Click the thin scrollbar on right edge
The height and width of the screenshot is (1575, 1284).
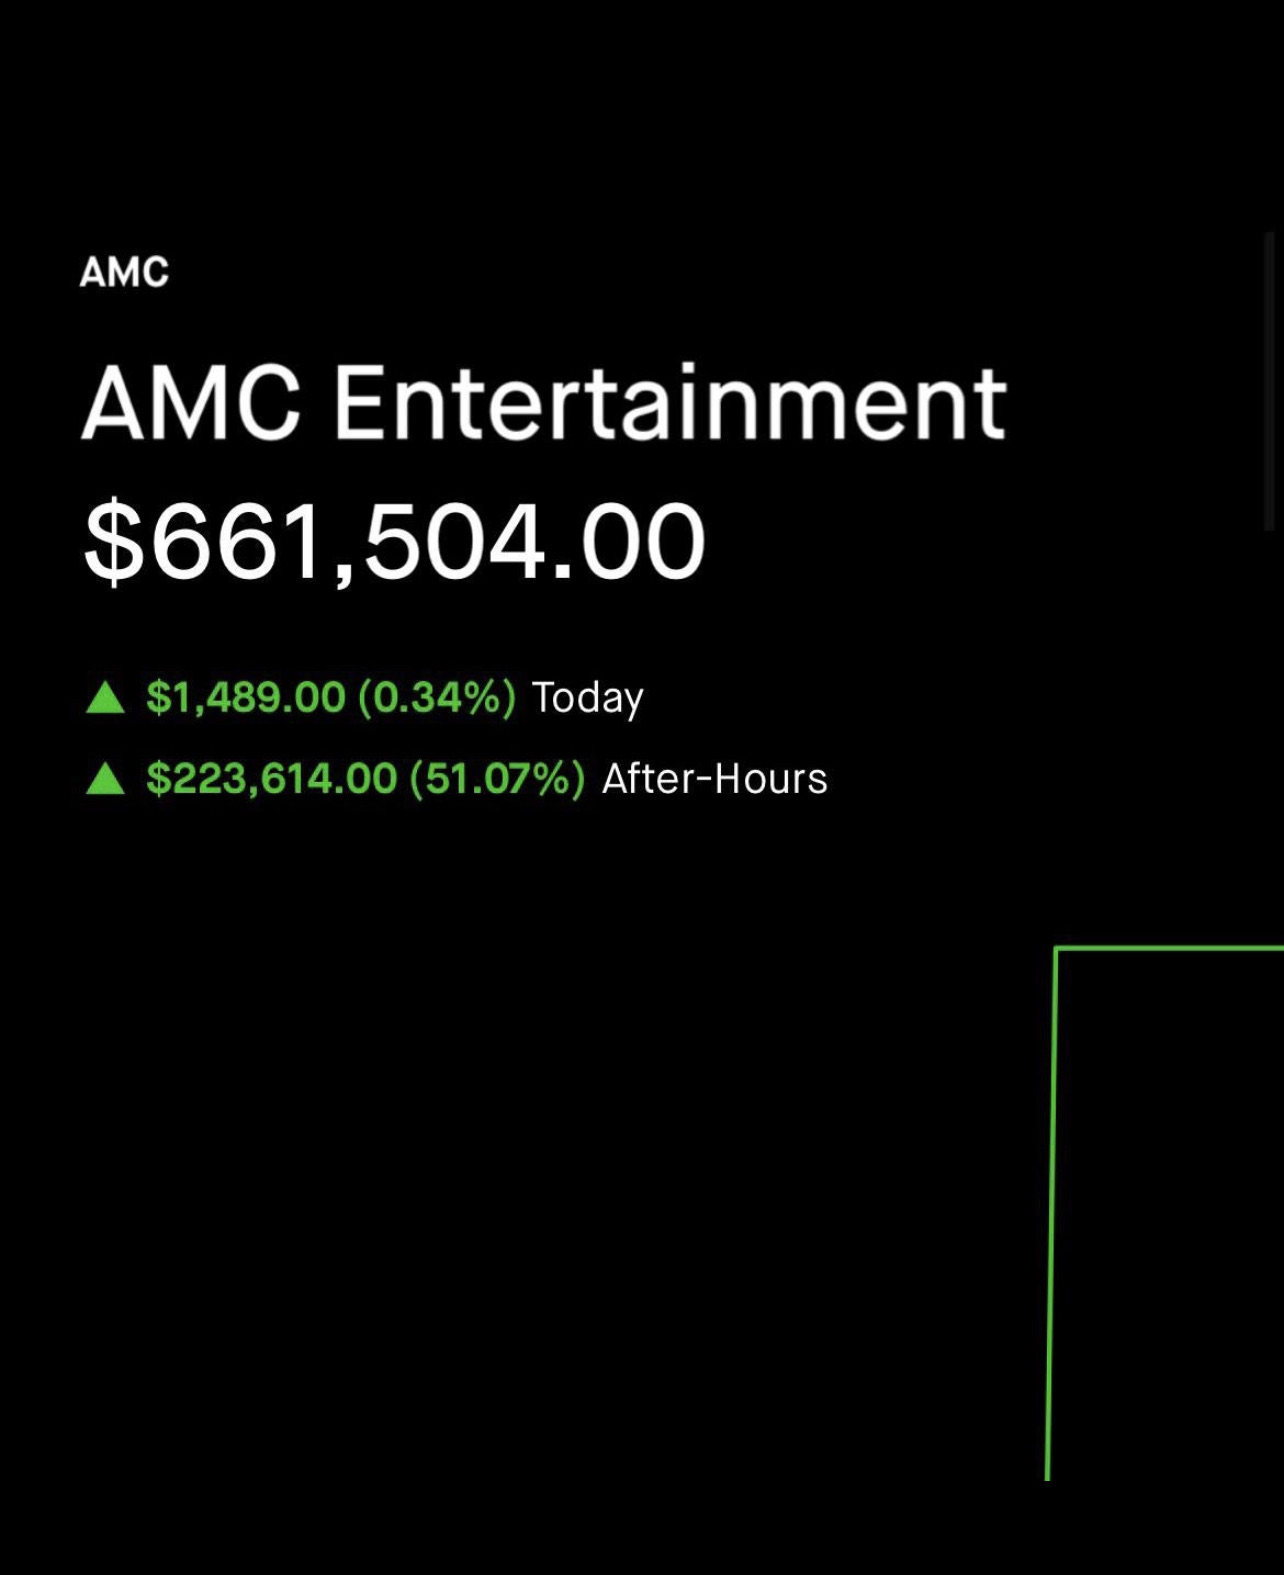pyautogui.click(x=1270, y=382)
